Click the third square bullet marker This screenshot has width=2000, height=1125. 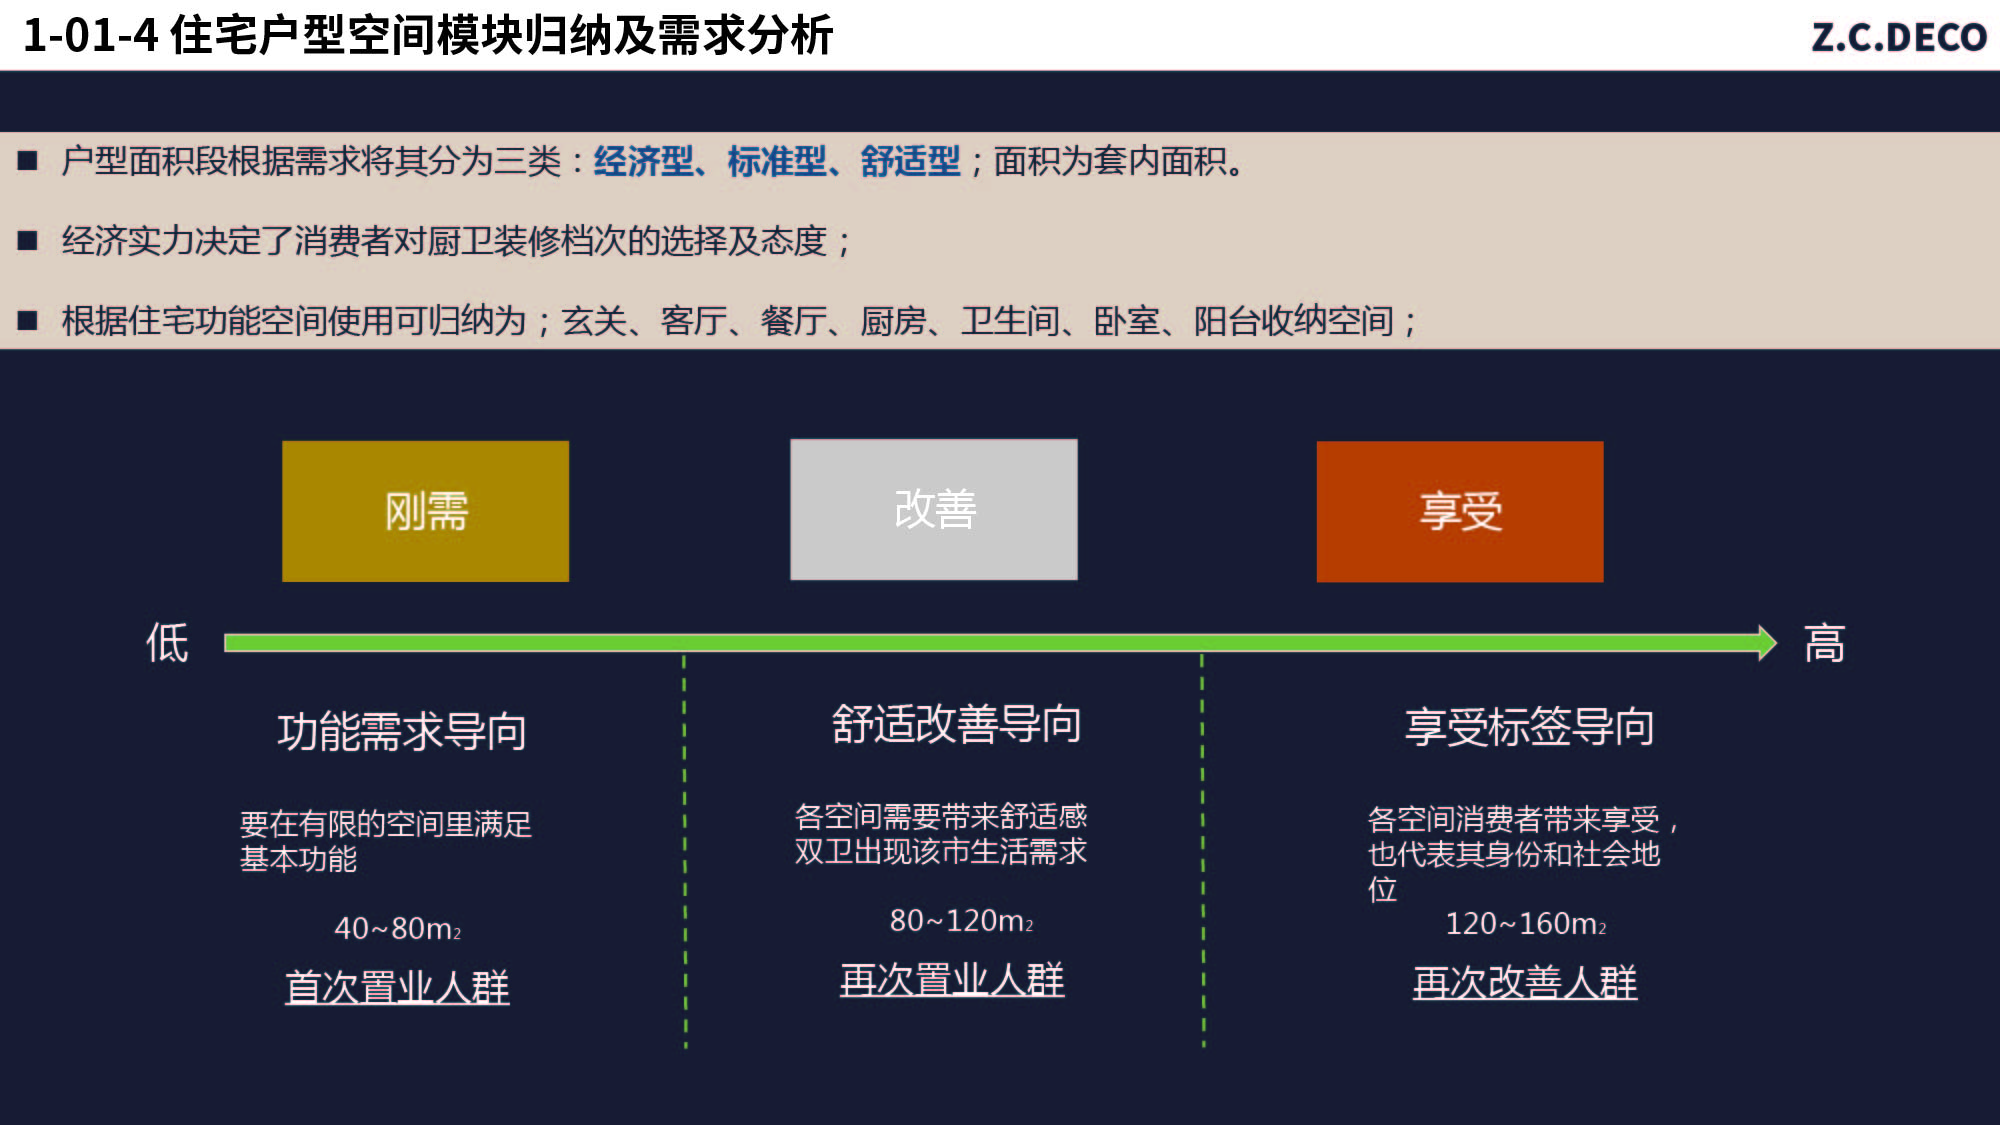click(28, 320)
